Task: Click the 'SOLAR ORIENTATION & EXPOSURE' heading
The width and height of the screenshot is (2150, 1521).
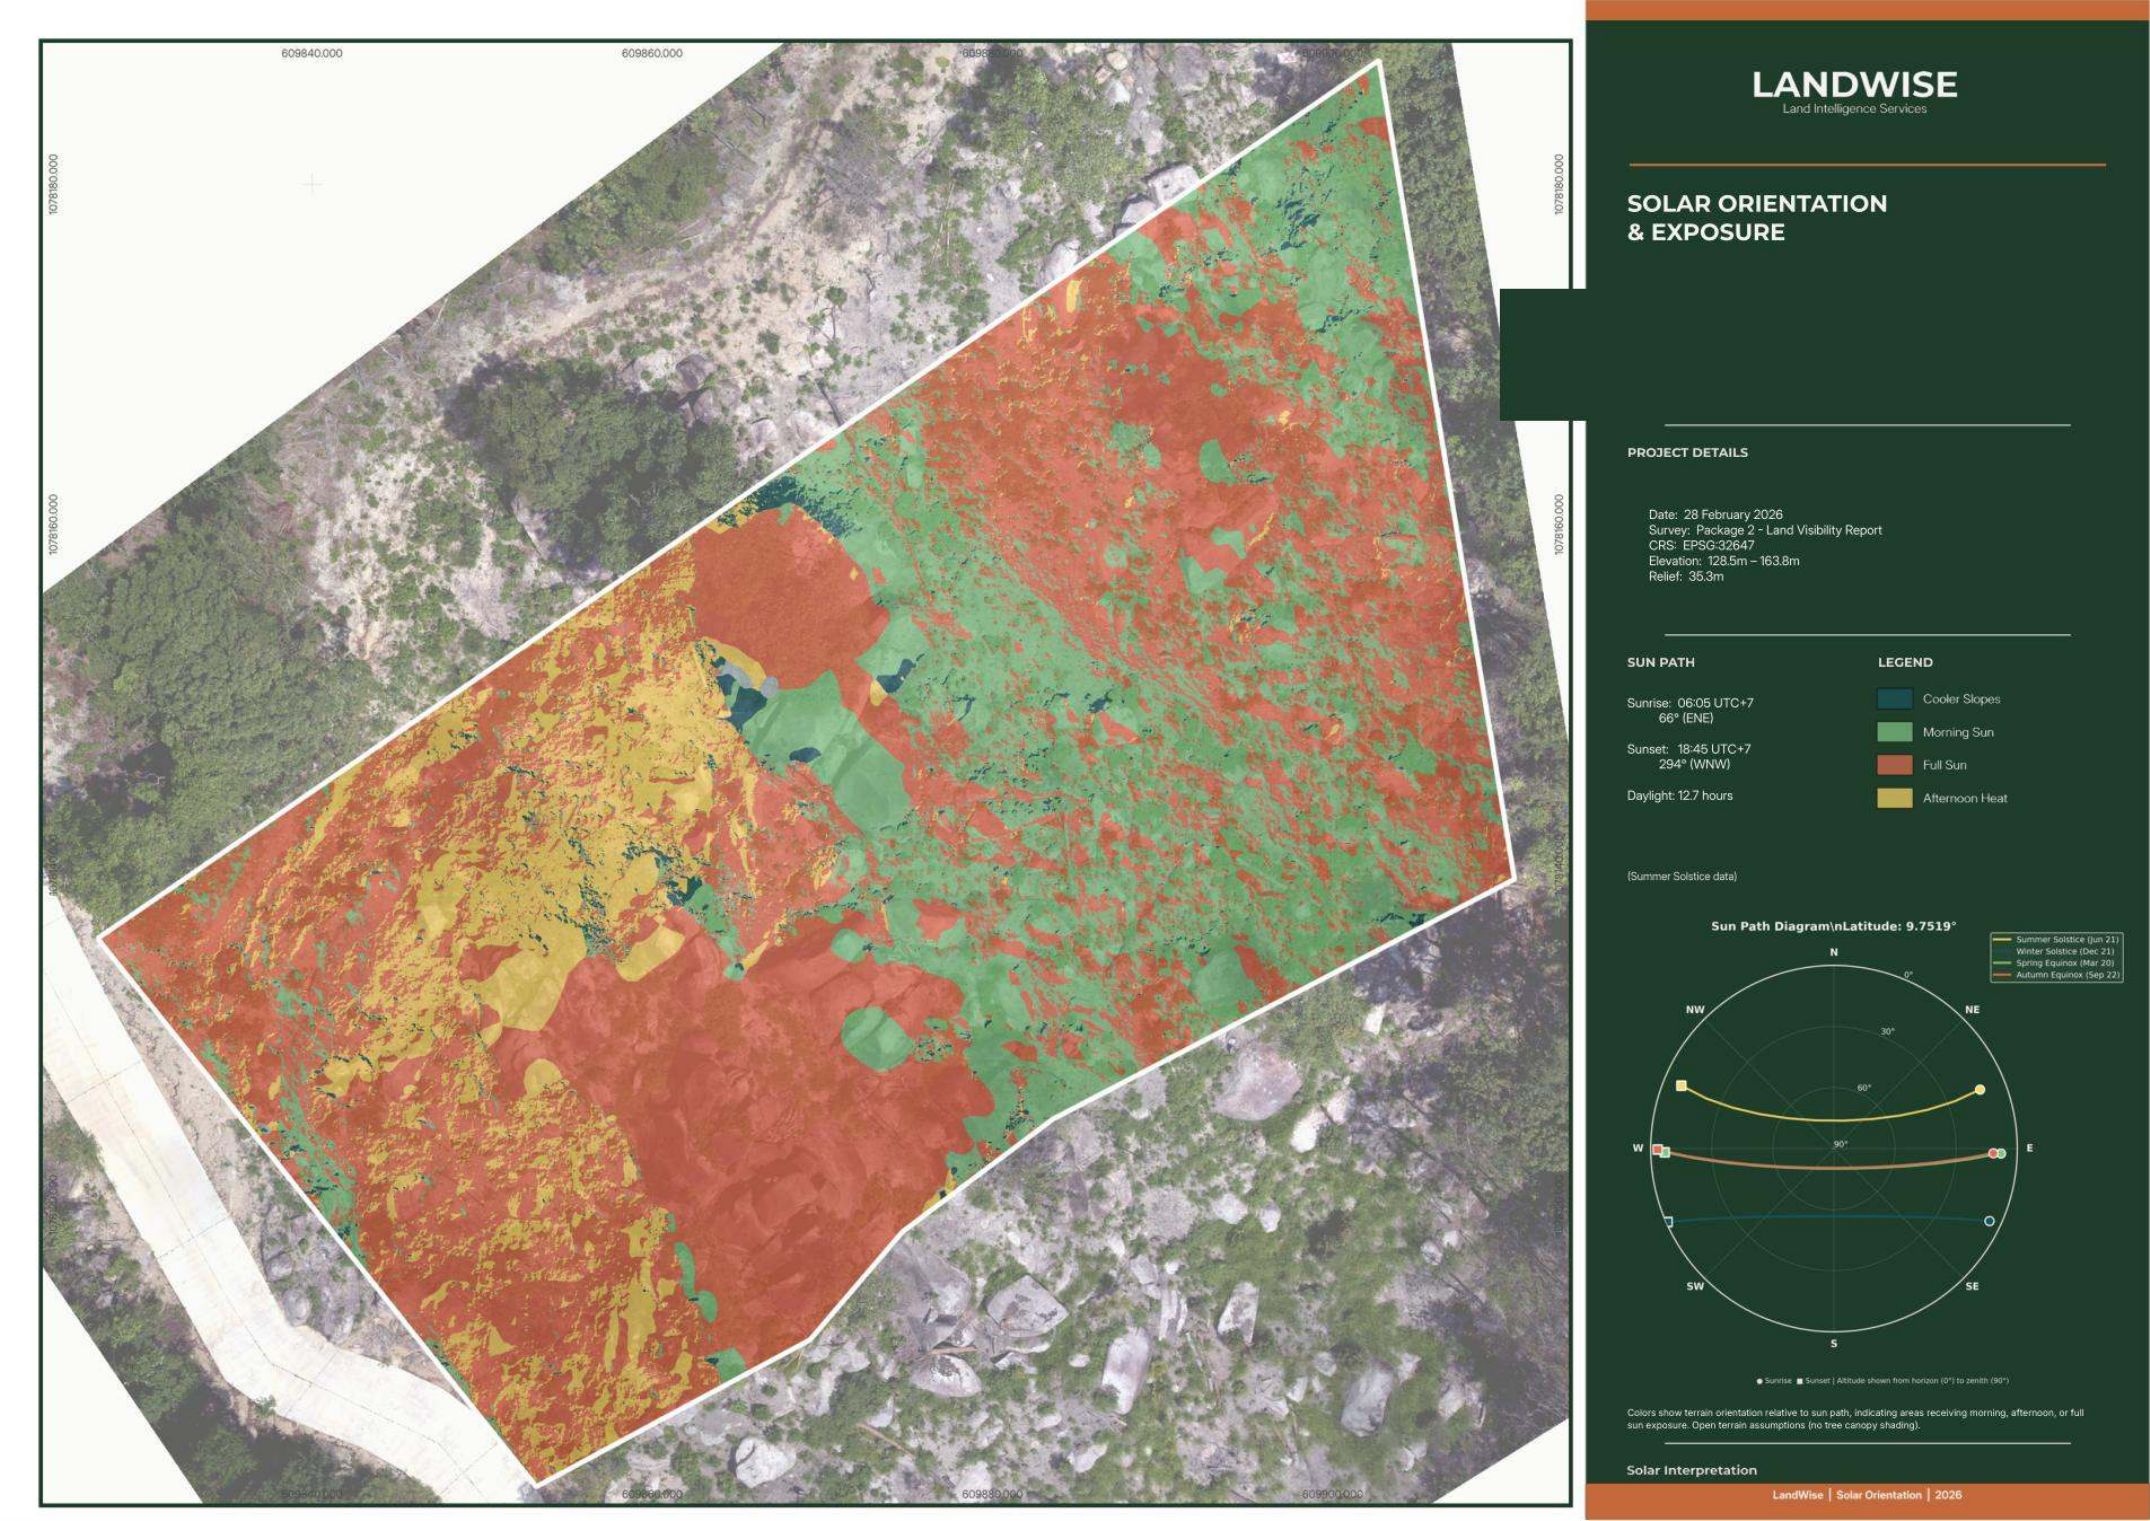Action: [x=1757, y=217]
